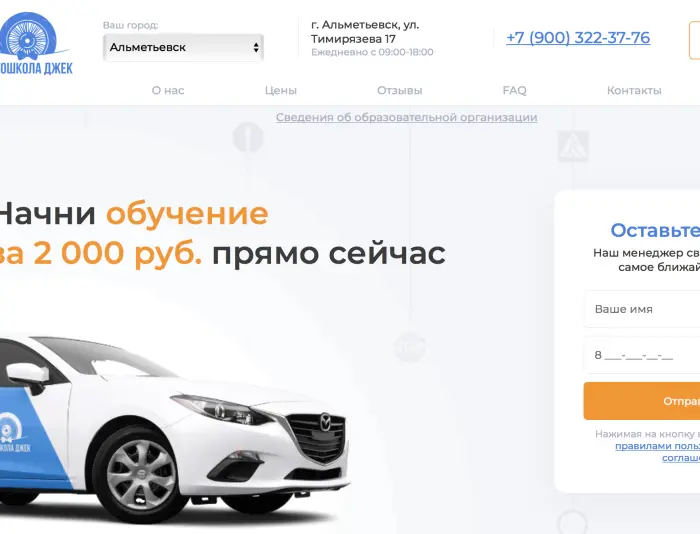Click the Ваше имя input field
This screenshot has width=700, height=534.
[x=642, y=309]
